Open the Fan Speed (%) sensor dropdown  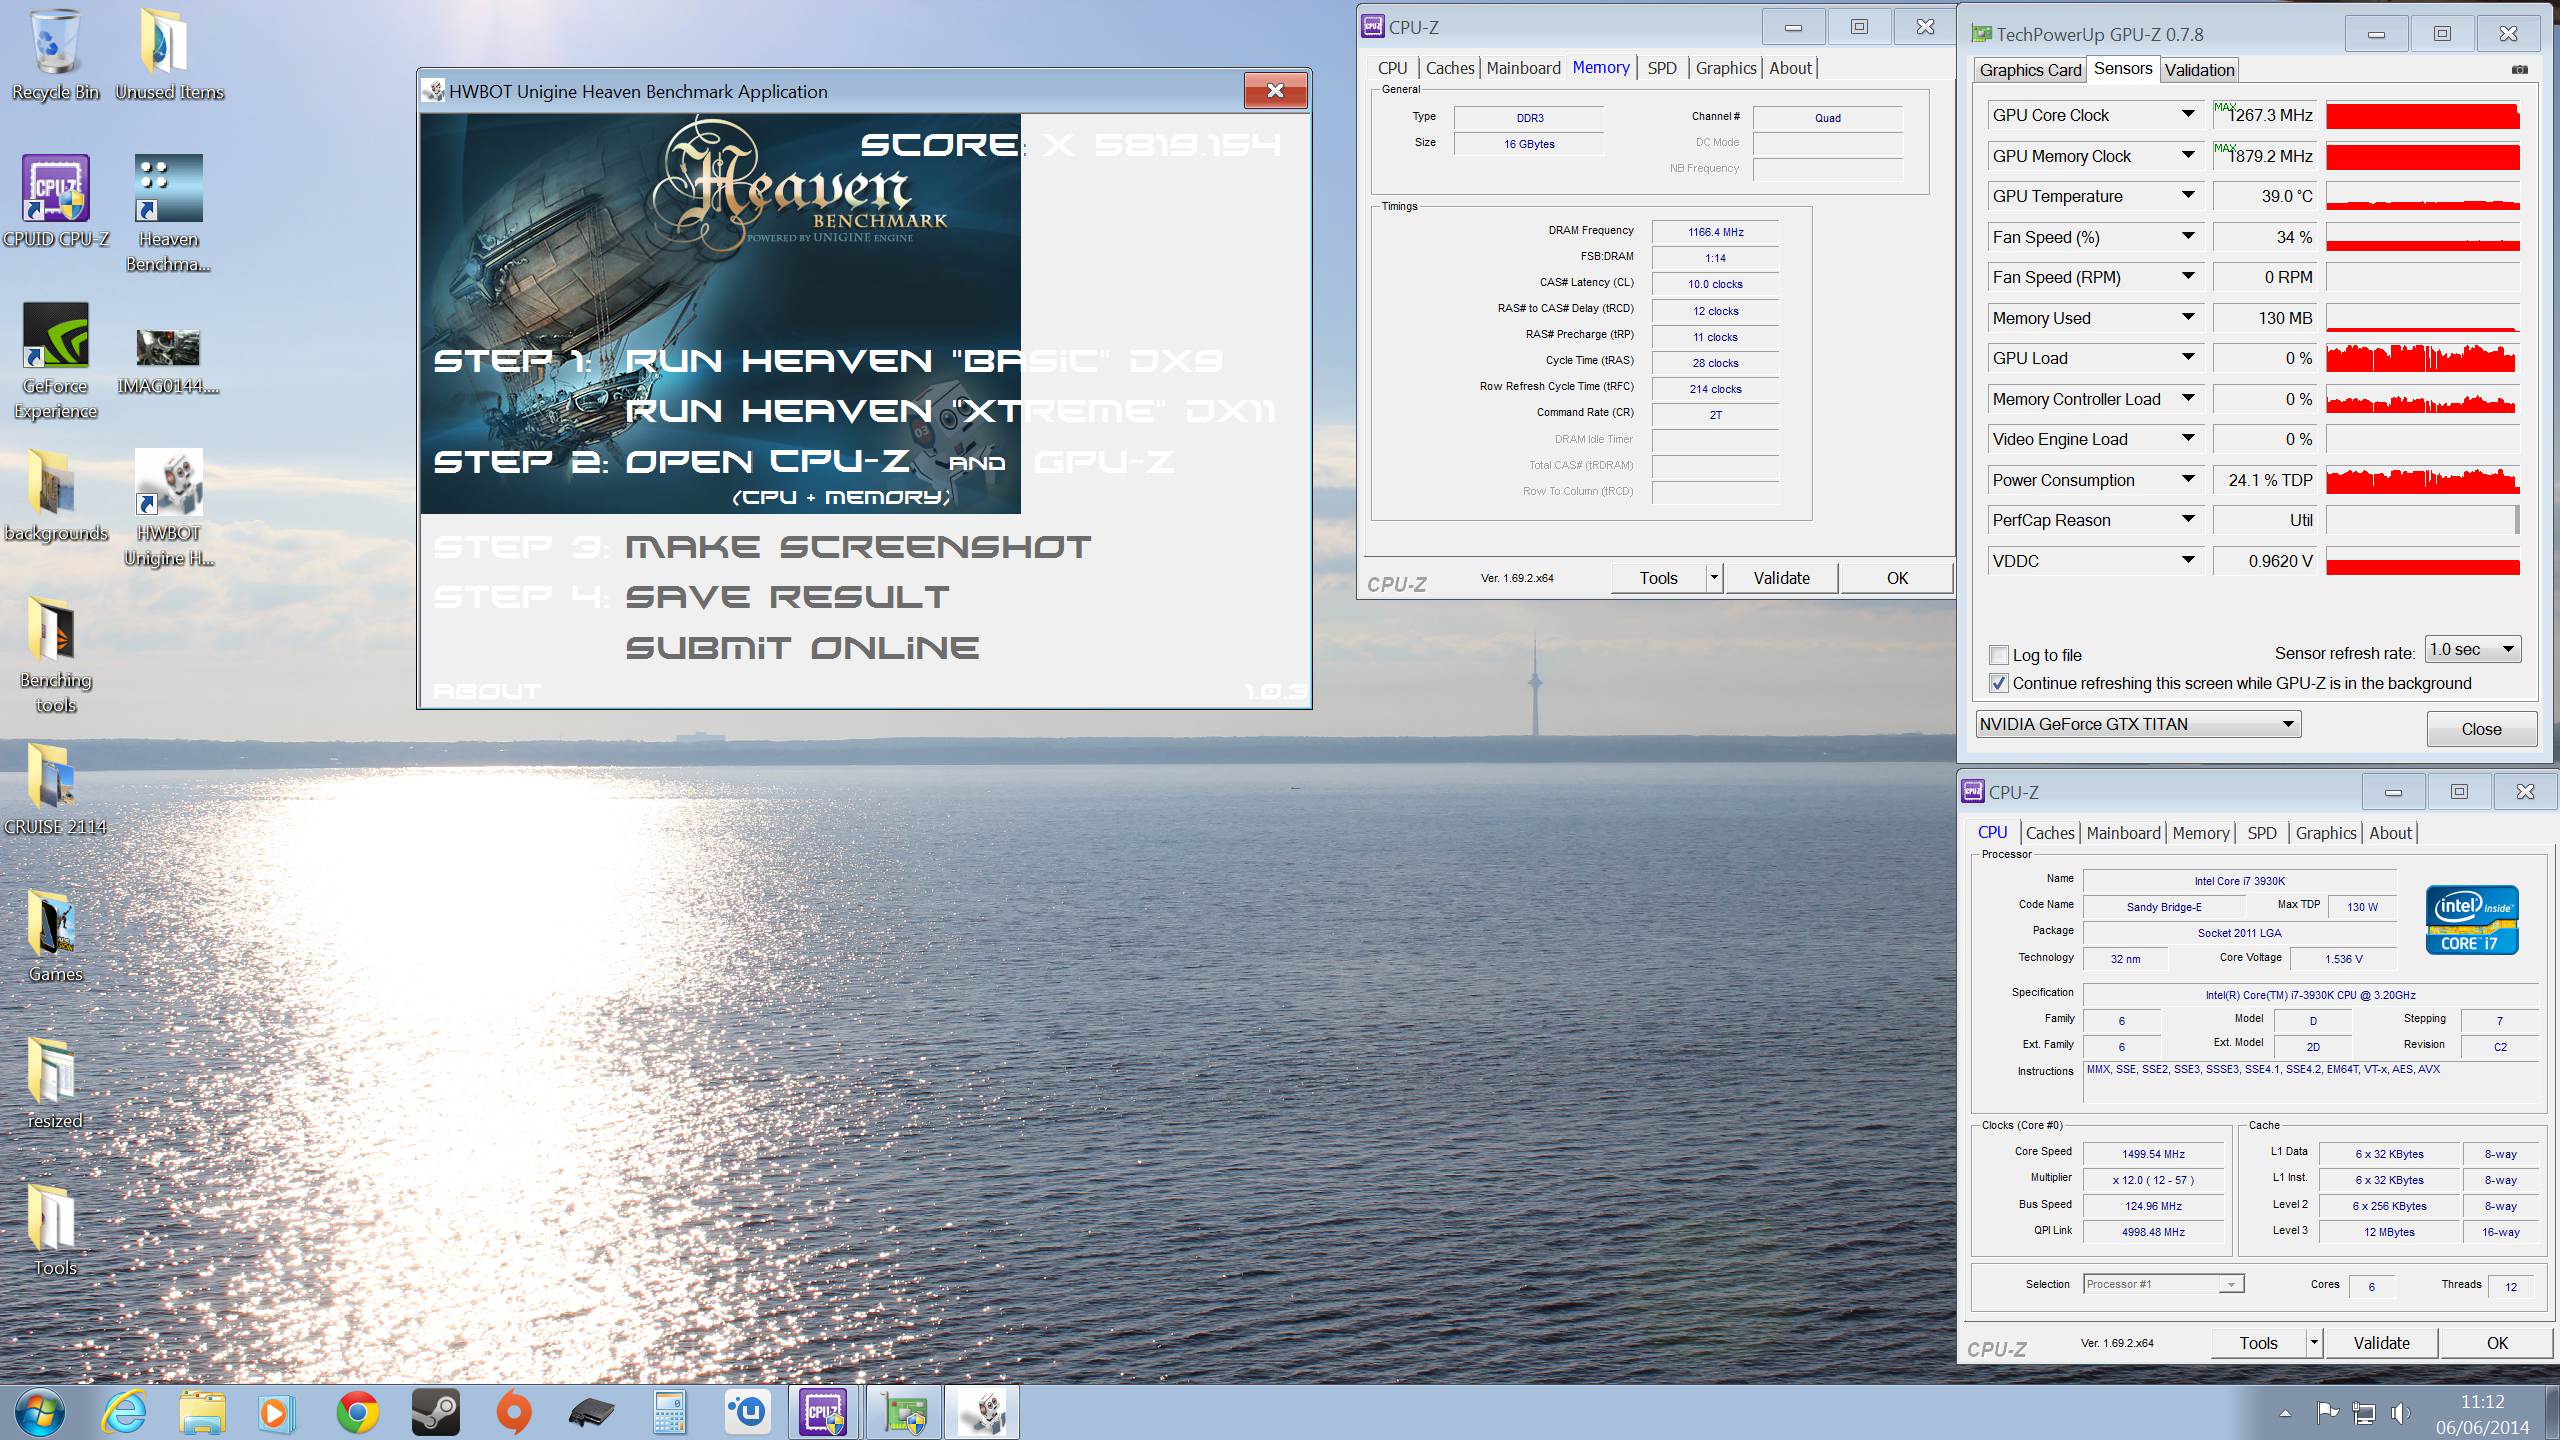pos(2188,237)
